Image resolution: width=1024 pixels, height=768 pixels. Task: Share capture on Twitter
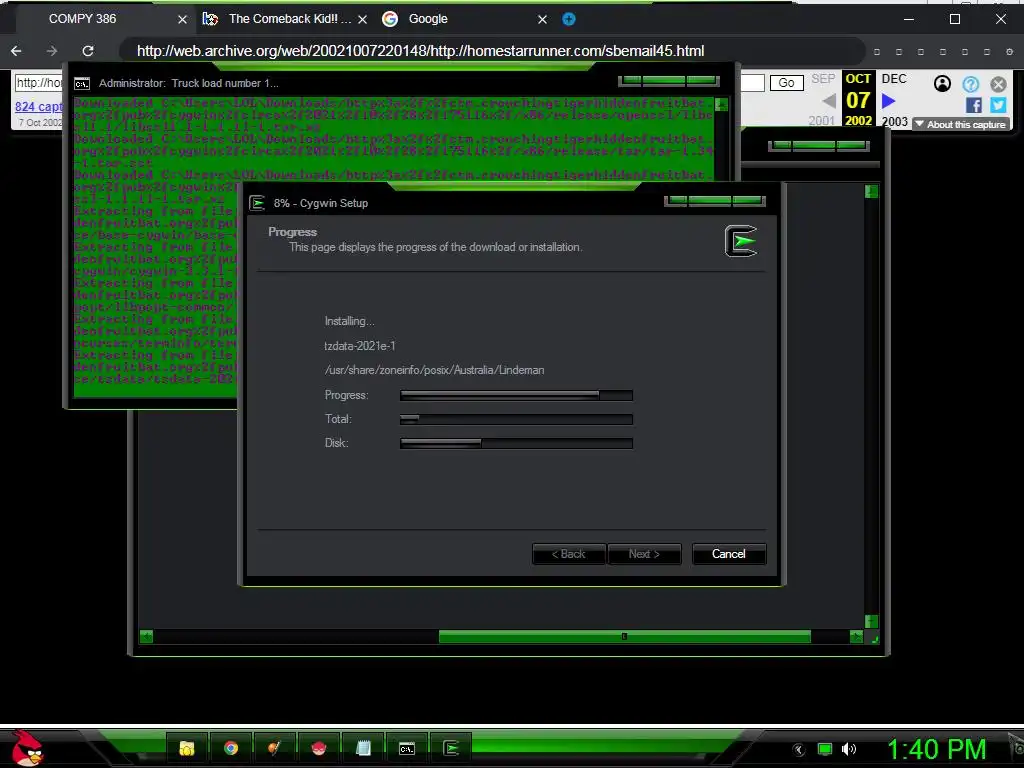point(998,105)
